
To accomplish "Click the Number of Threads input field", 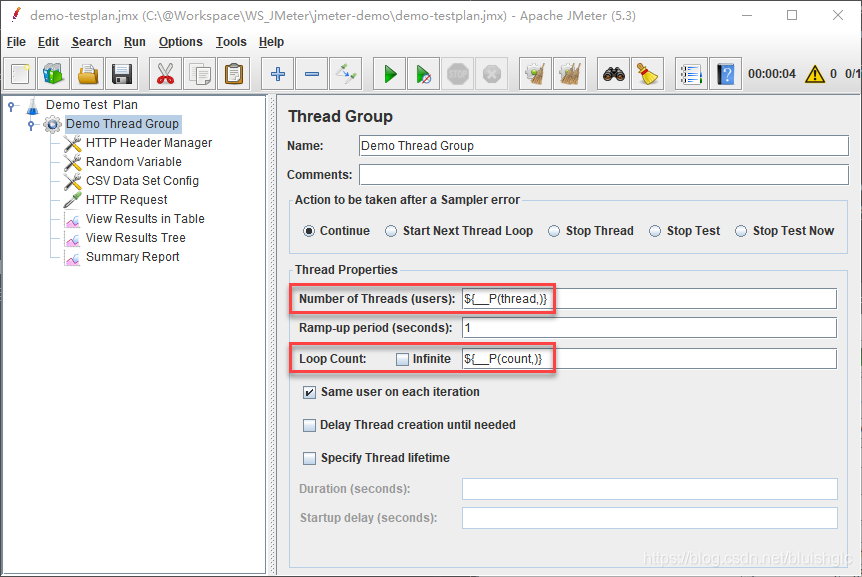I will click(649, 299).
